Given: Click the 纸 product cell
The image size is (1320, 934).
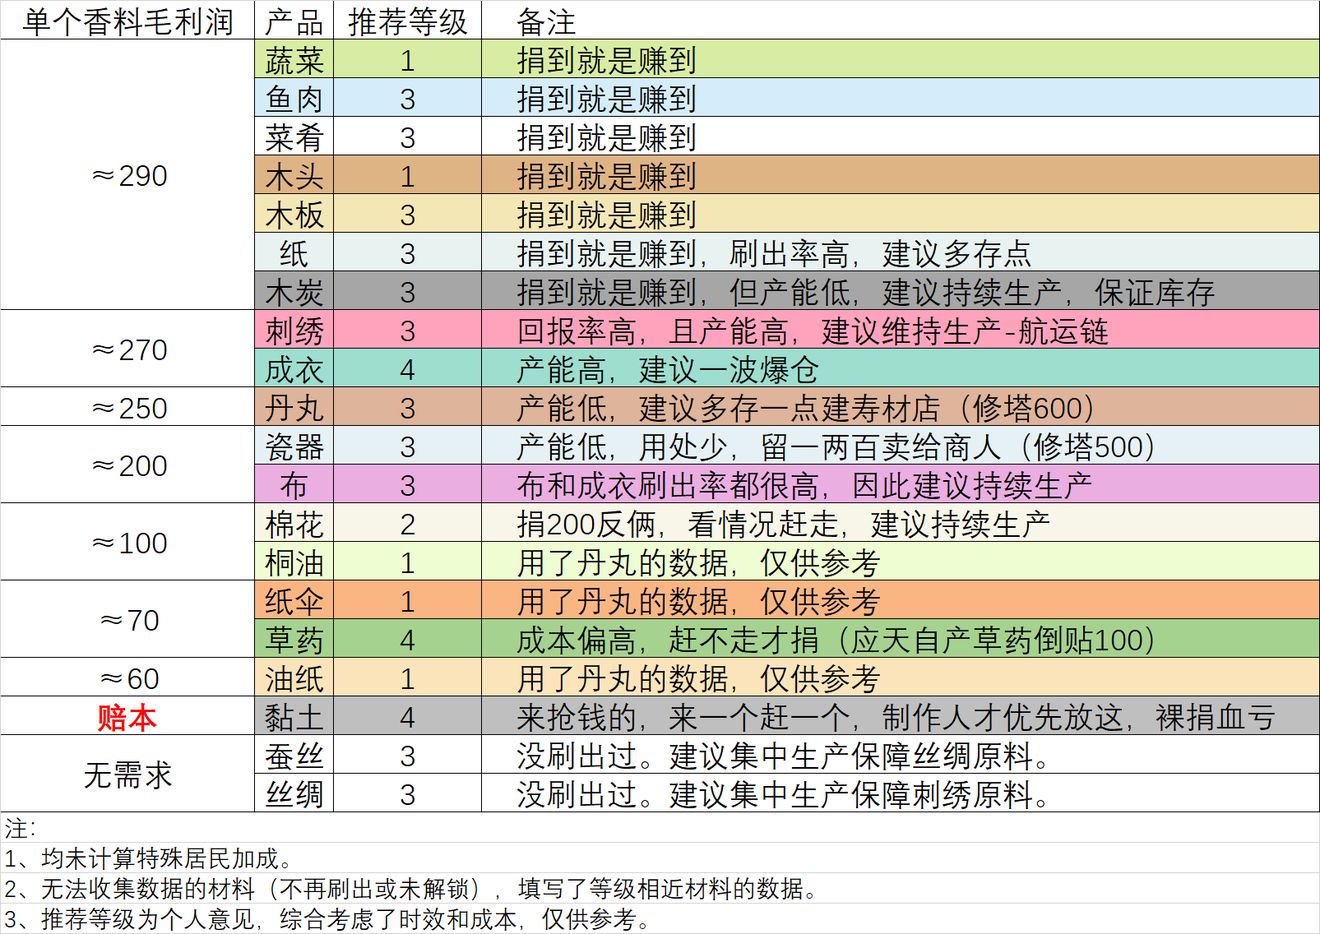Looking at the screenshot, I should point(294,253).
